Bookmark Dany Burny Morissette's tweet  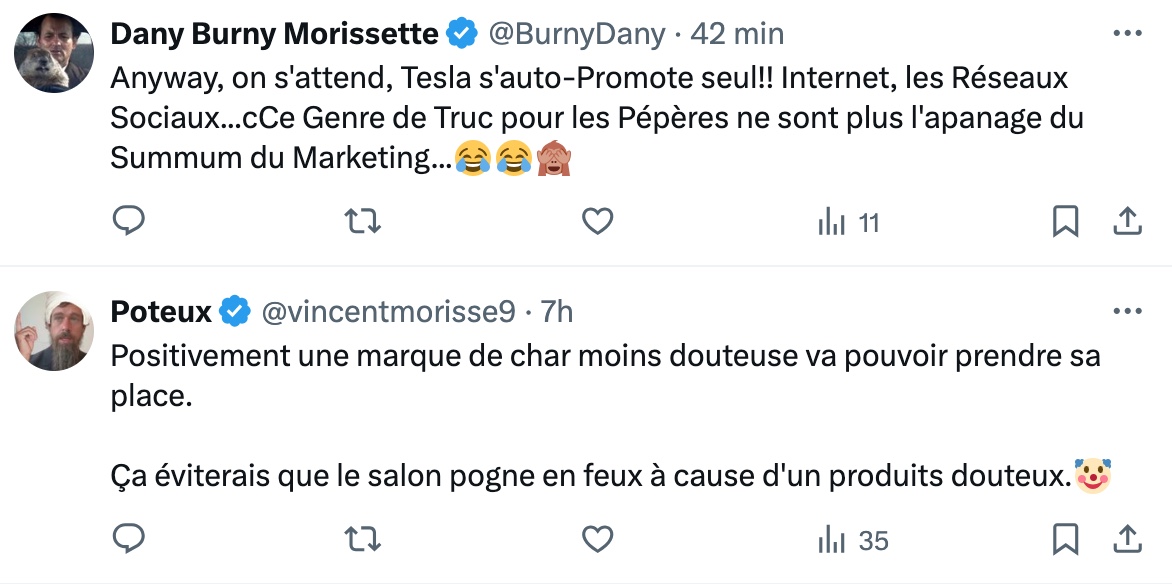pos(1066,221)
